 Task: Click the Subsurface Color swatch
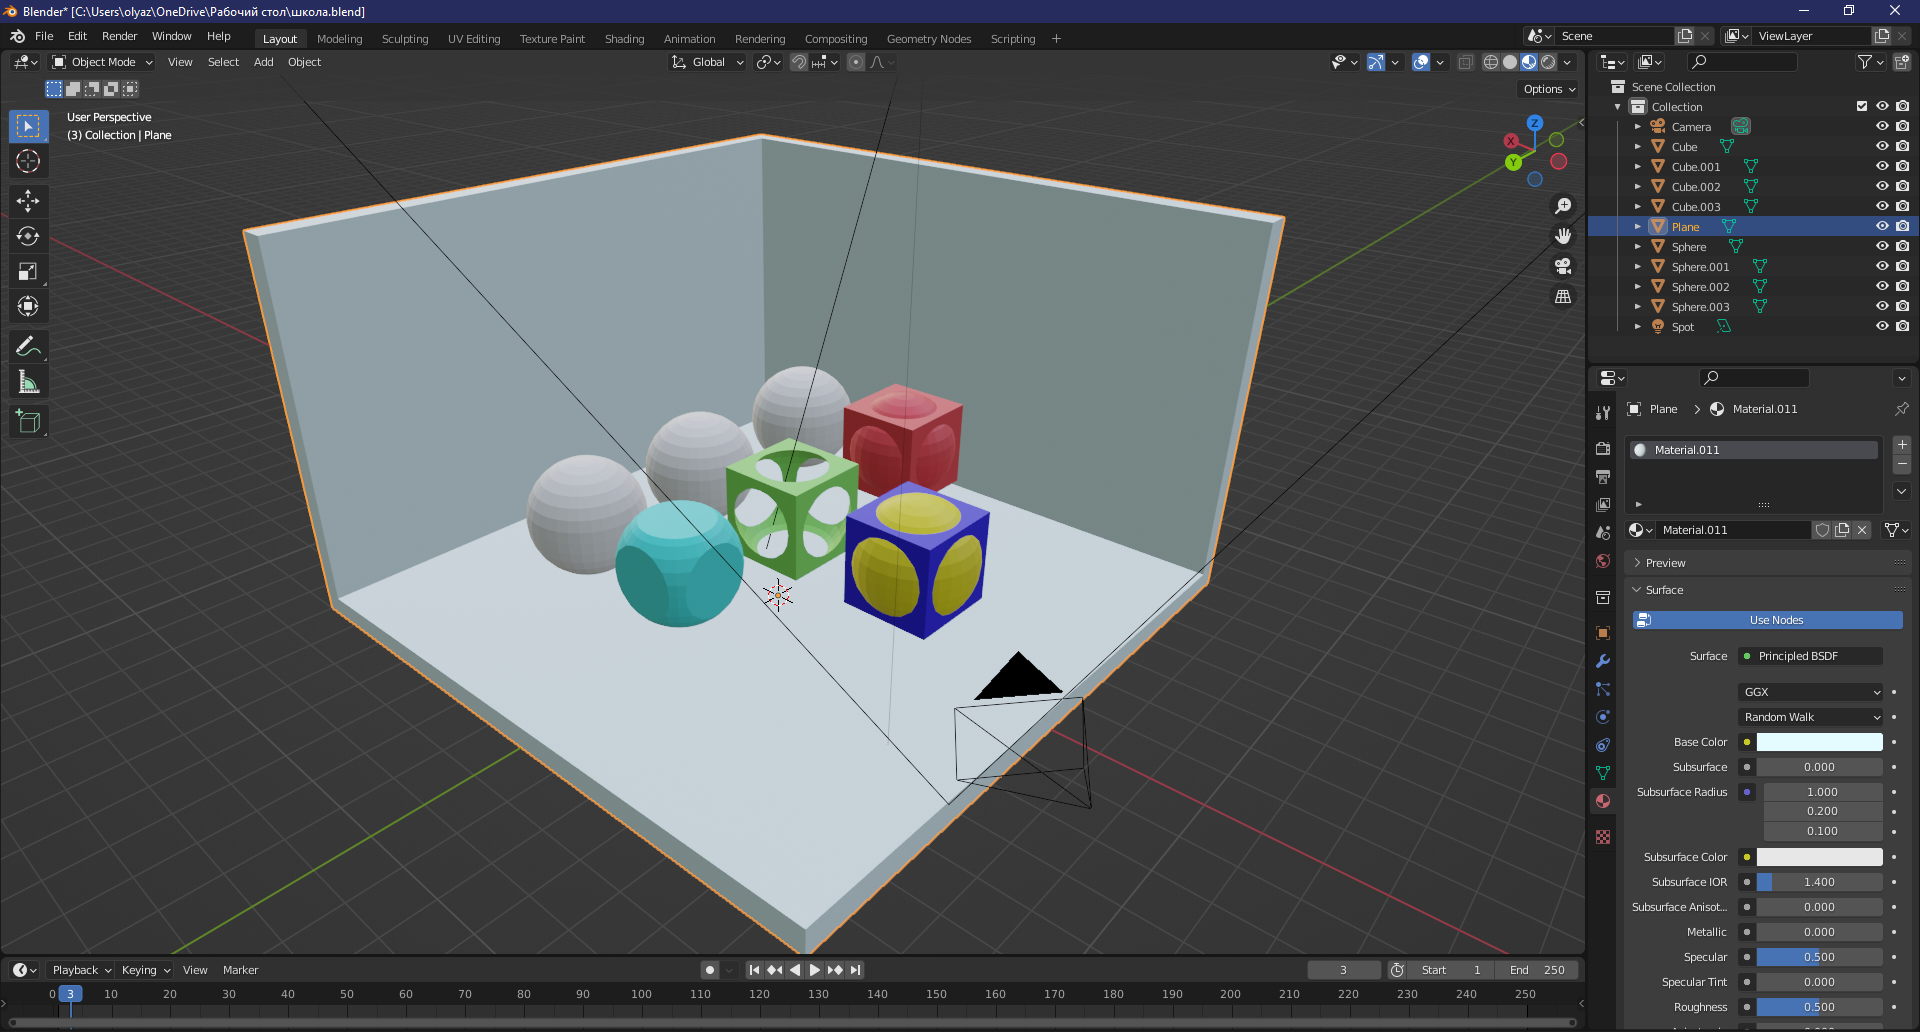click(x=1819, y=857)
